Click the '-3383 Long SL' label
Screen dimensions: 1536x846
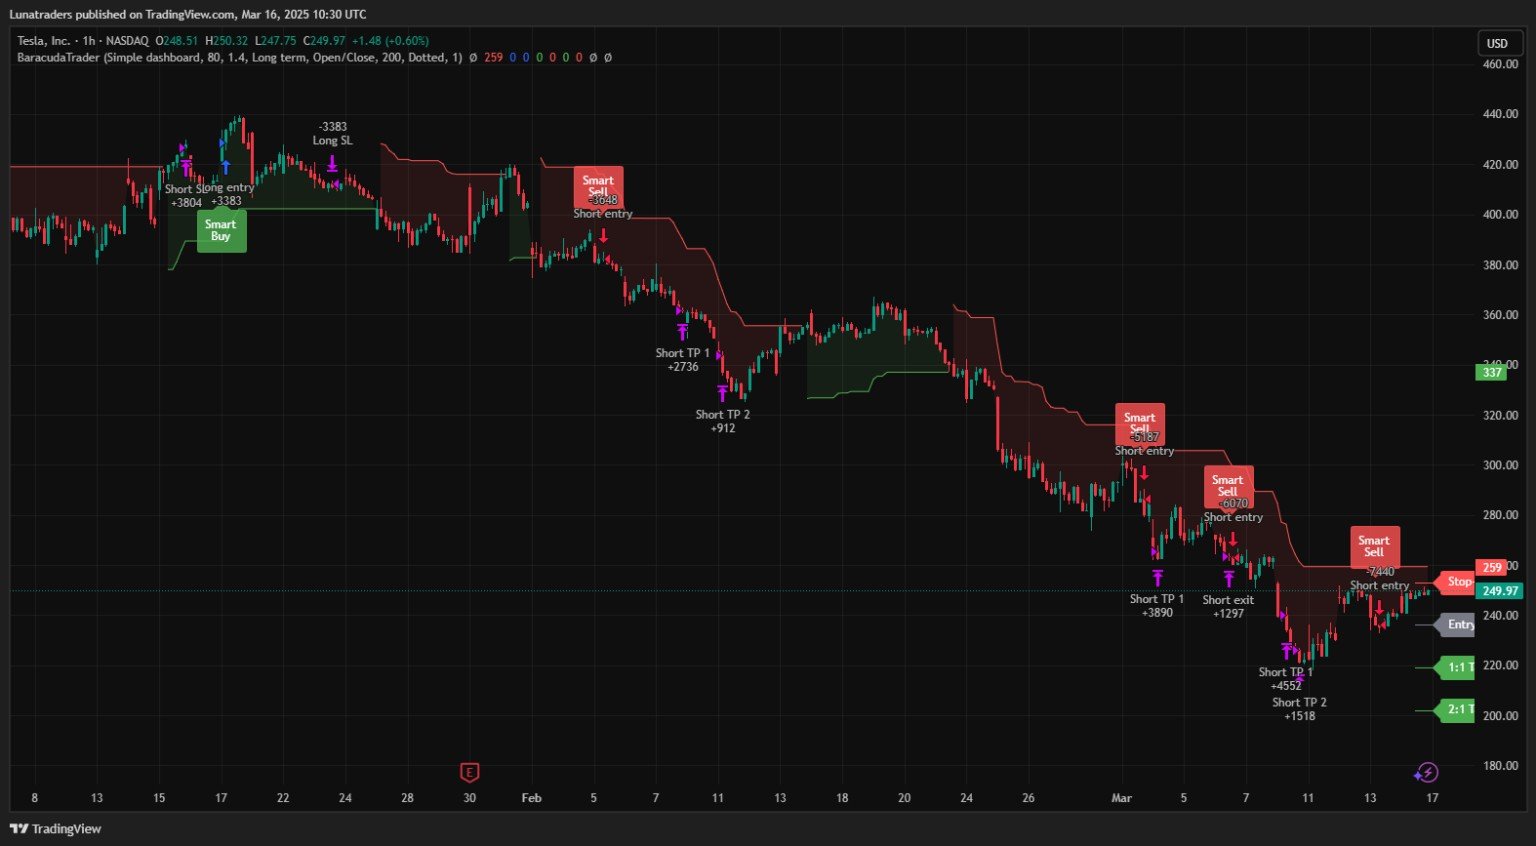(x=333, y=134)
